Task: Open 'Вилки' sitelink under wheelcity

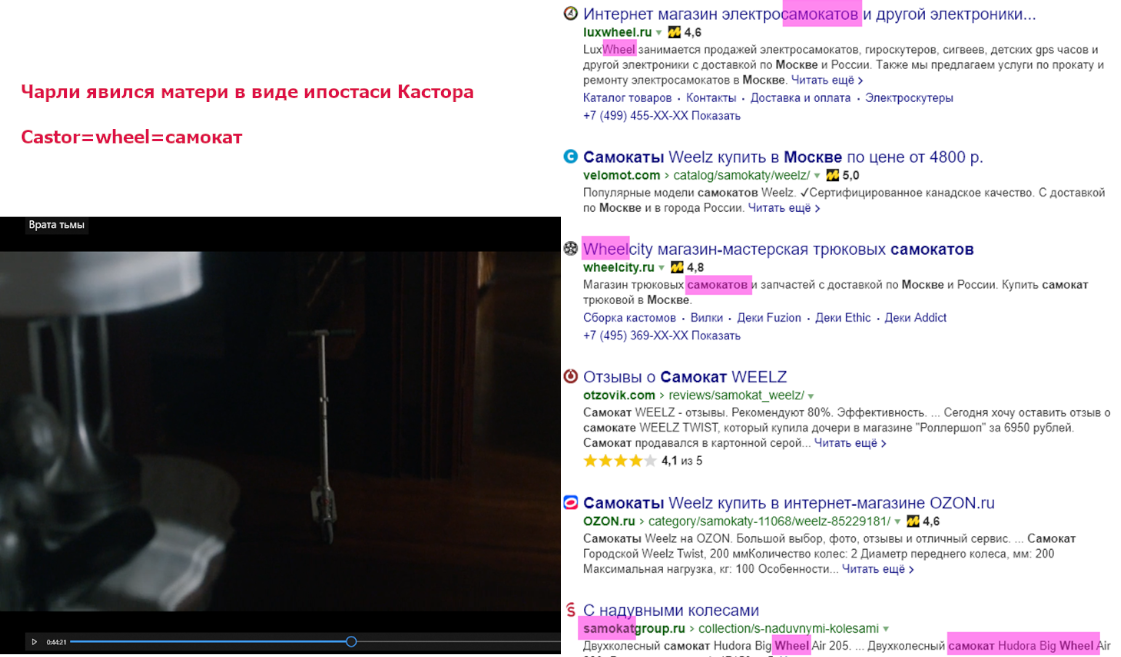Action: tap(706, 317)
